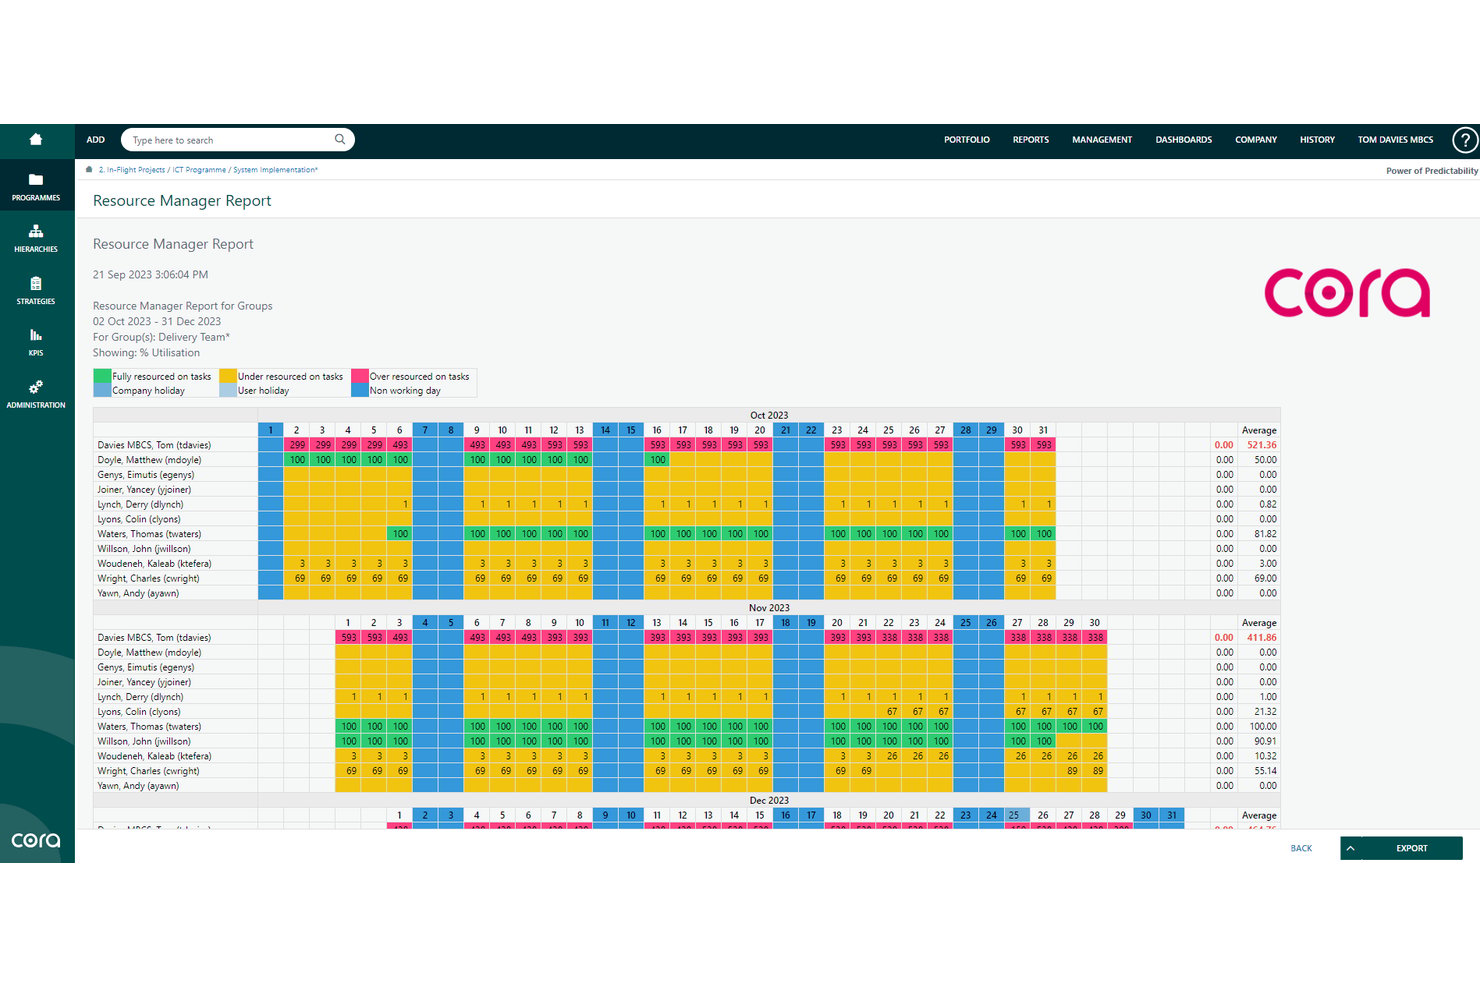Focus the 'Type here to search' field
The image size is (1480, 987).
(238, 140)
